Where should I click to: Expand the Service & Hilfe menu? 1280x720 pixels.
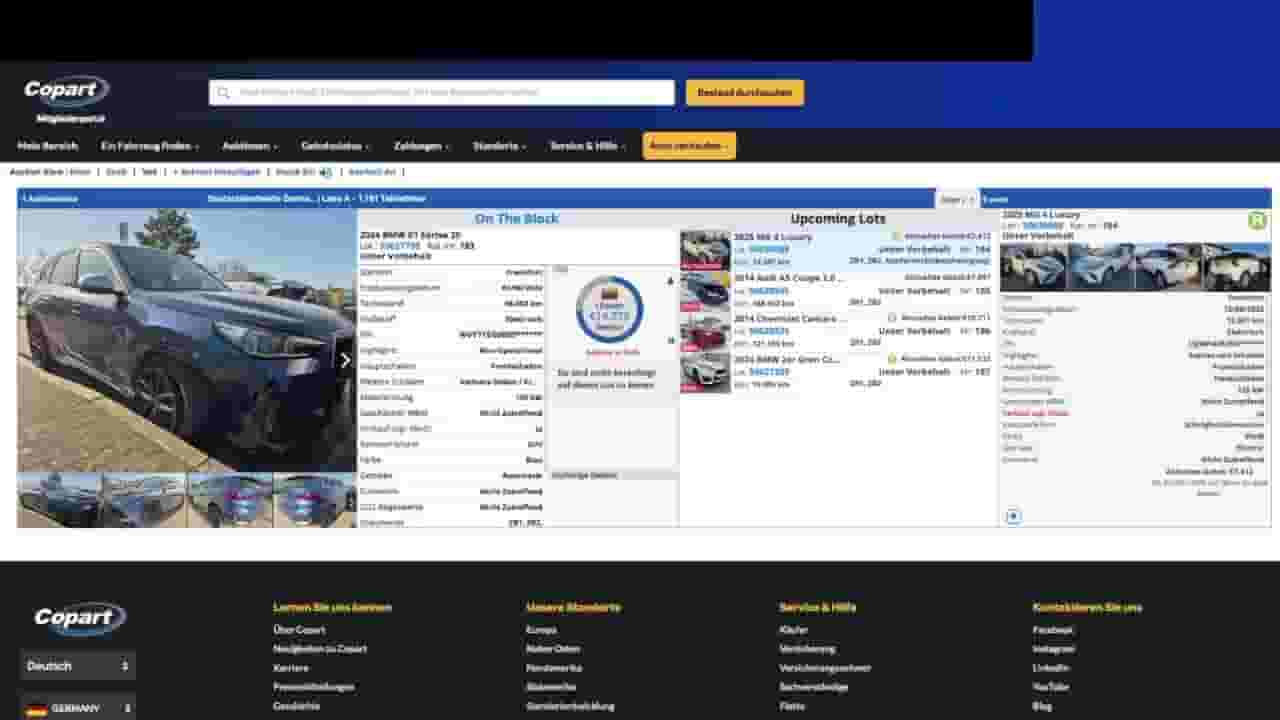click(588, 146)
